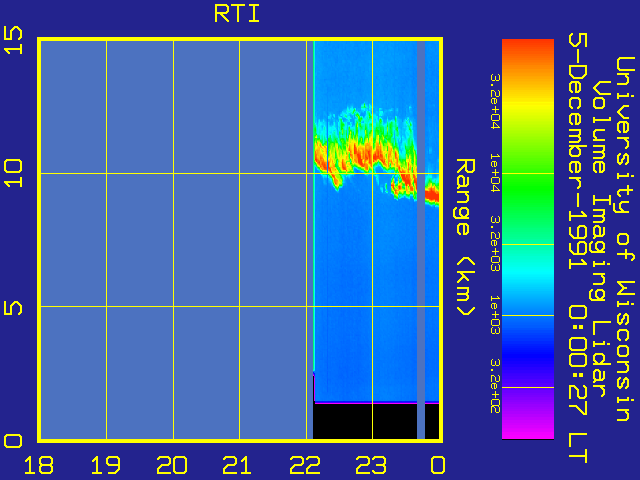The width and height of the screenshot is (640, 480).
Task: Click the hour 22 time label
Action: (x=305, y=465)
